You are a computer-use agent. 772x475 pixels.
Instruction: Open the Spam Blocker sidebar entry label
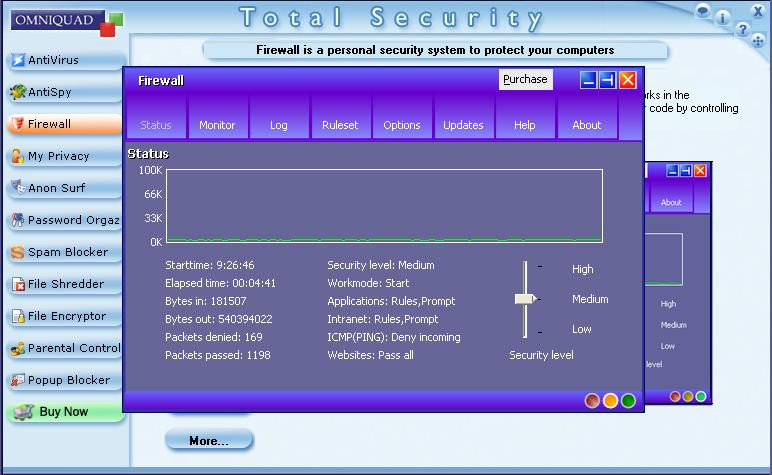click(x=68, y=252)
